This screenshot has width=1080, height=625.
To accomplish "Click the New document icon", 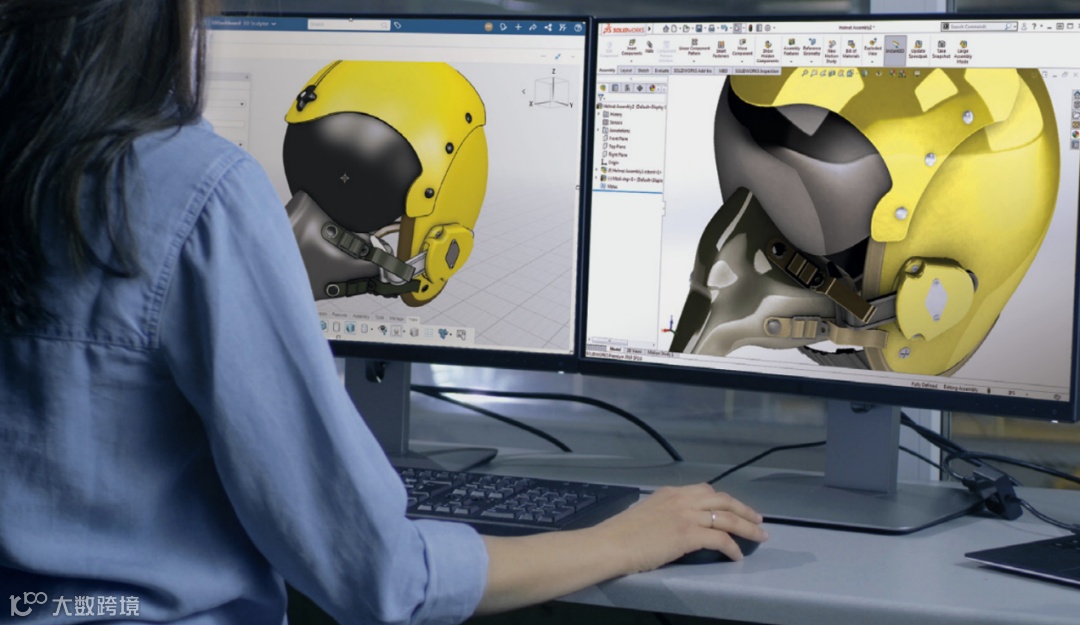I will pyautogui.click(x=674, y=29).
